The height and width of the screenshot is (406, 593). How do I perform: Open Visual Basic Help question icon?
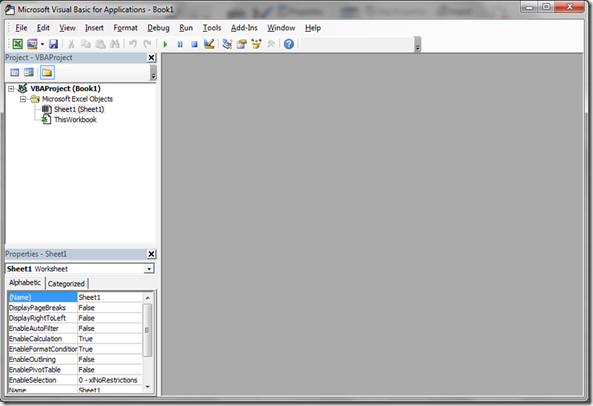(289, 44)
